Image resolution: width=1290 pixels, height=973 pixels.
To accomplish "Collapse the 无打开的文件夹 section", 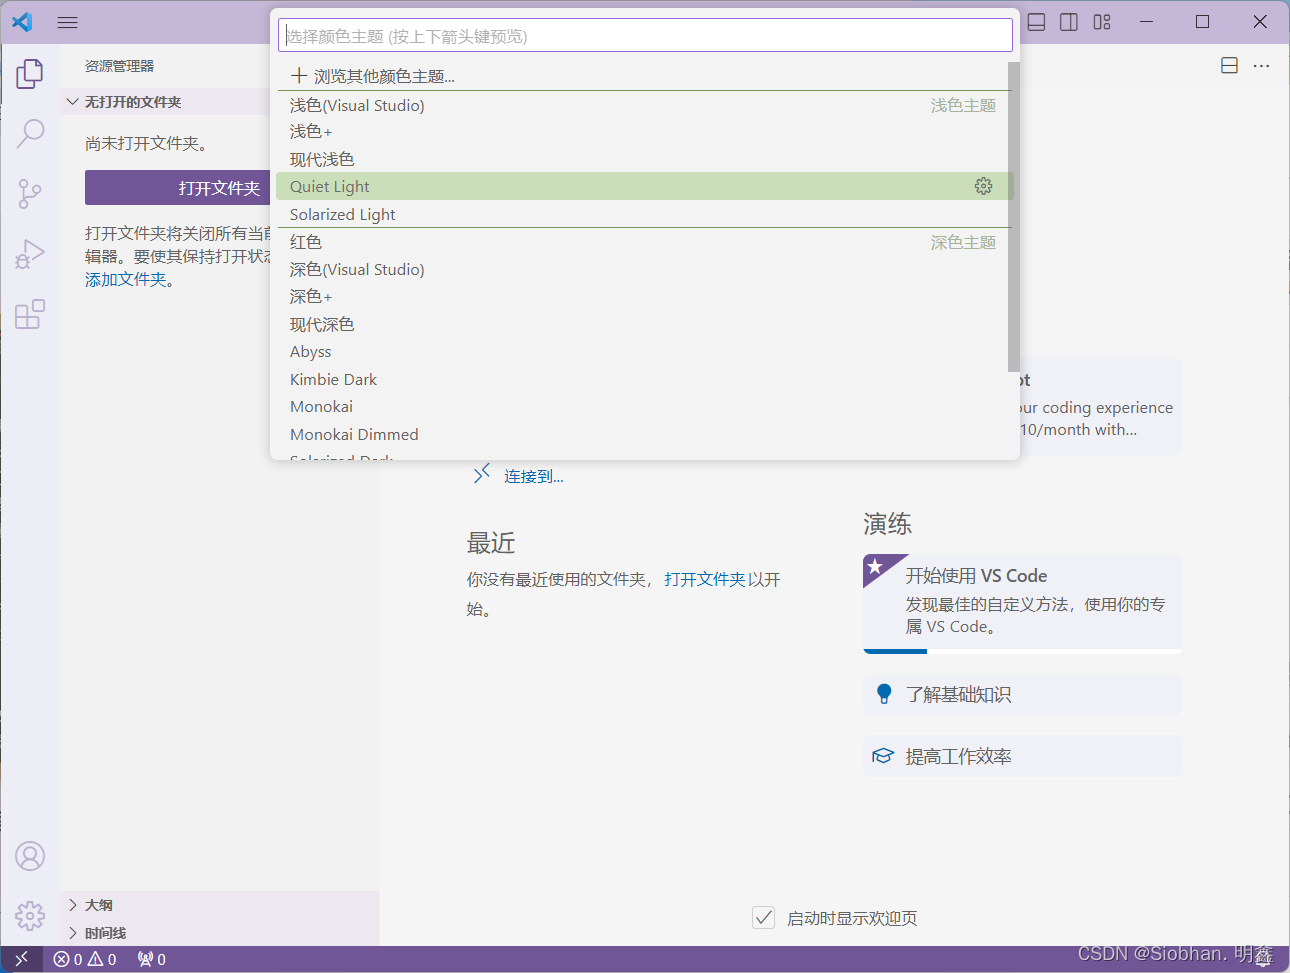I will coord(73,102).
